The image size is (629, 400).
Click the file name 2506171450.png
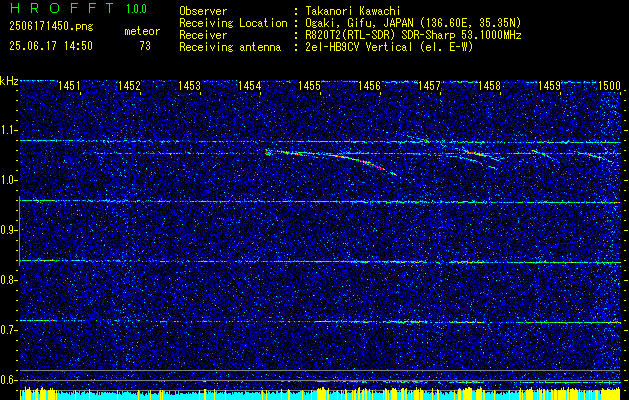[51, 26]
